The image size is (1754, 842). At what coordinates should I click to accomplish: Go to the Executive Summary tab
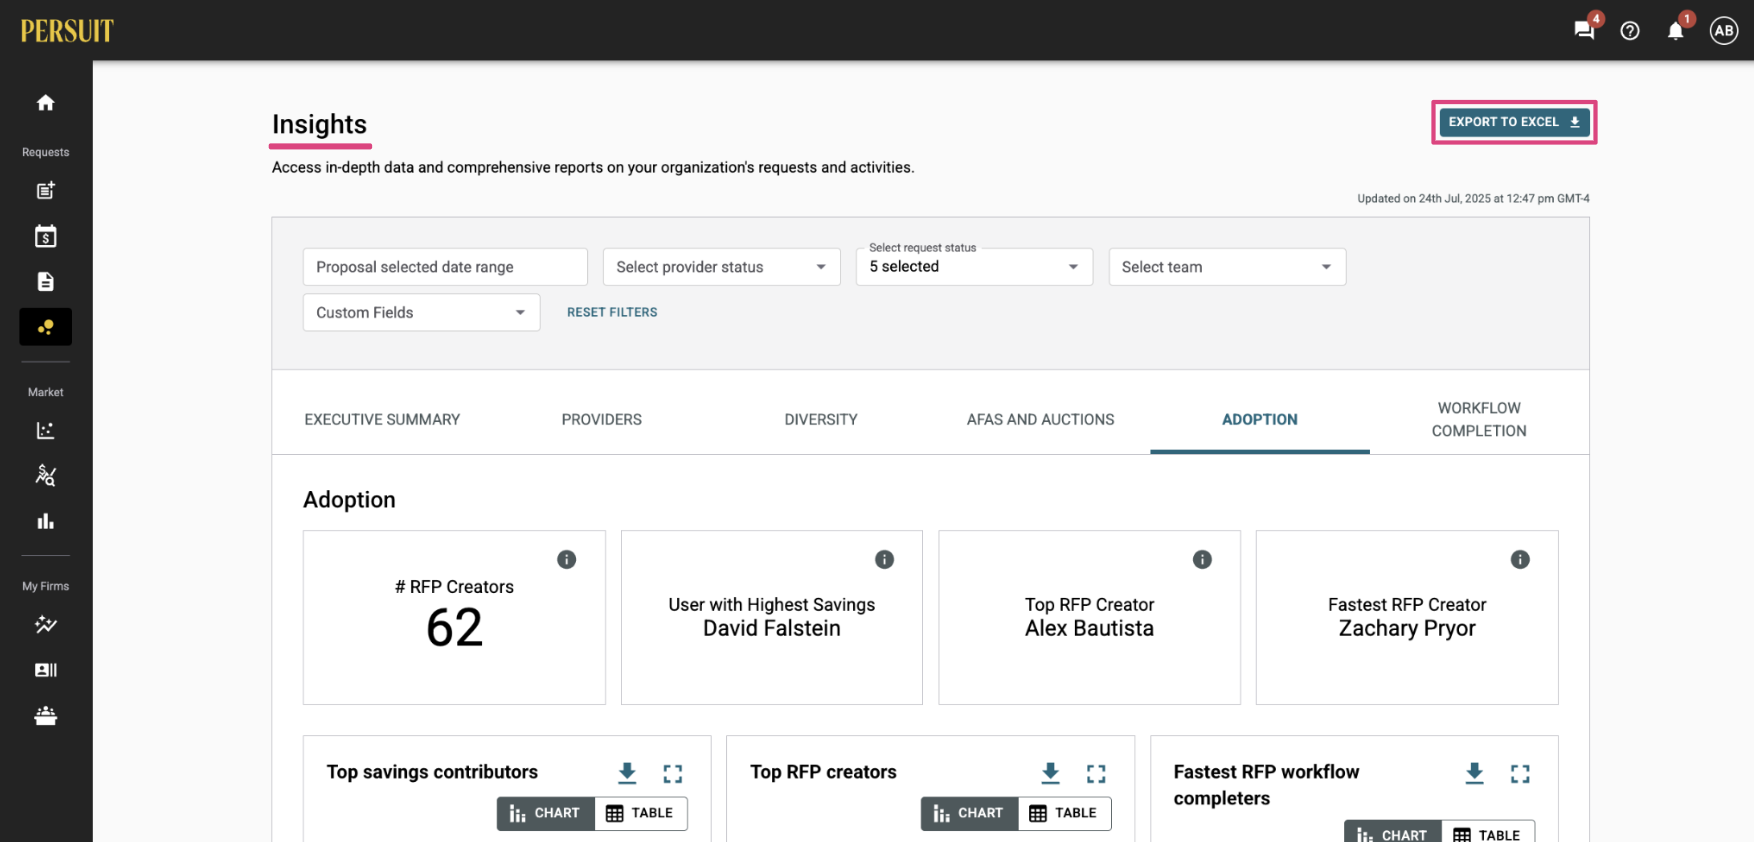(382, 419)
